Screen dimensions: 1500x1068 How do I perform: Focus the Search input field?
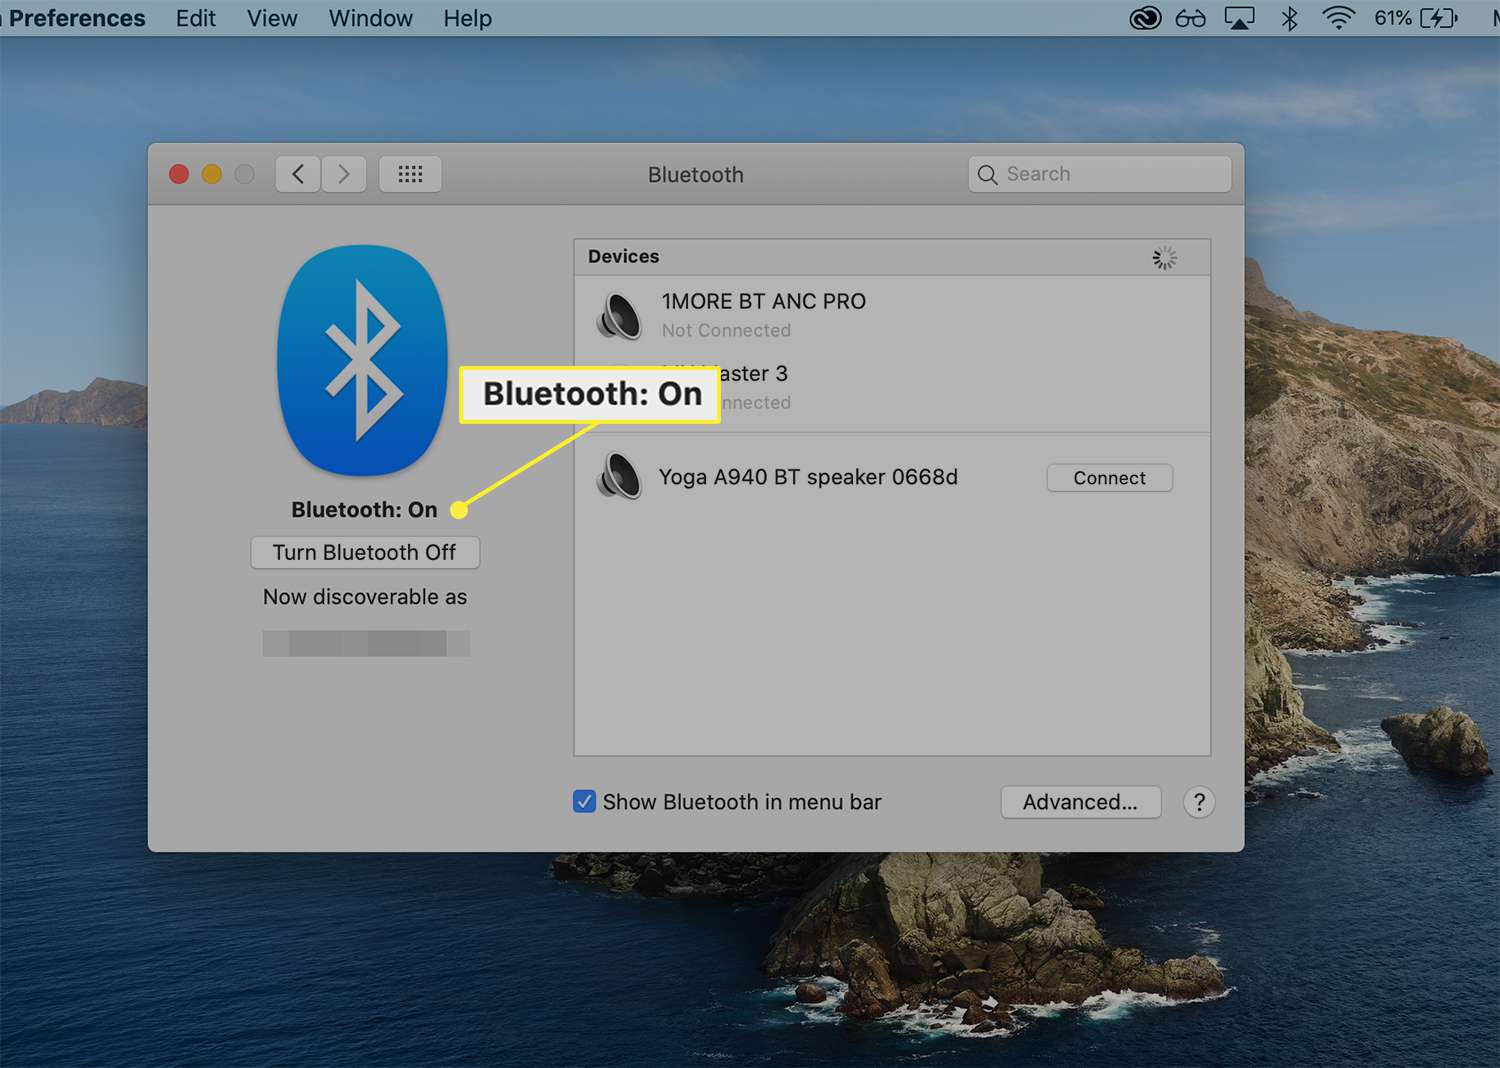click(x=1100, y=174)
